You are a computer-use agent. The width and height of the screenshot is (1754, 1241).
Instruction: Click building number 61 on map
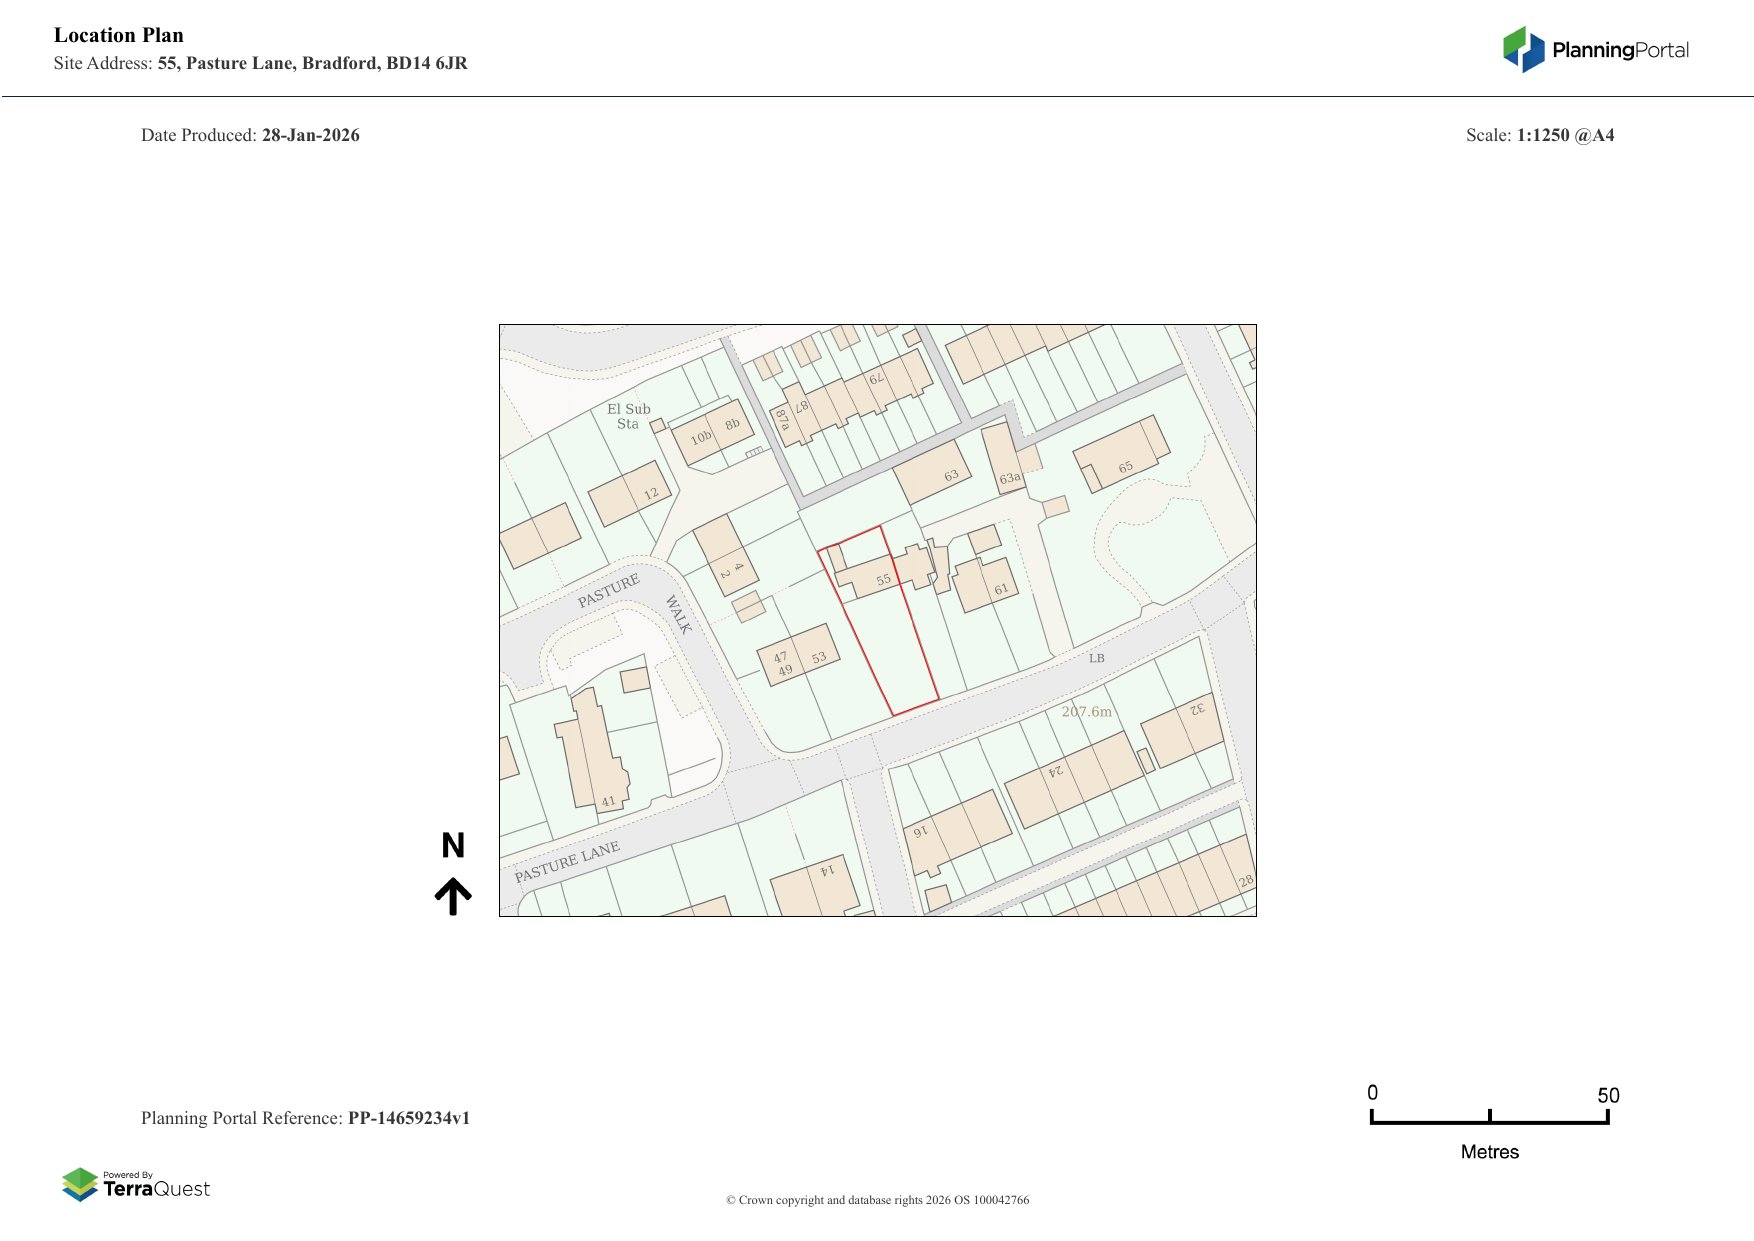[x=1001, y=589]
